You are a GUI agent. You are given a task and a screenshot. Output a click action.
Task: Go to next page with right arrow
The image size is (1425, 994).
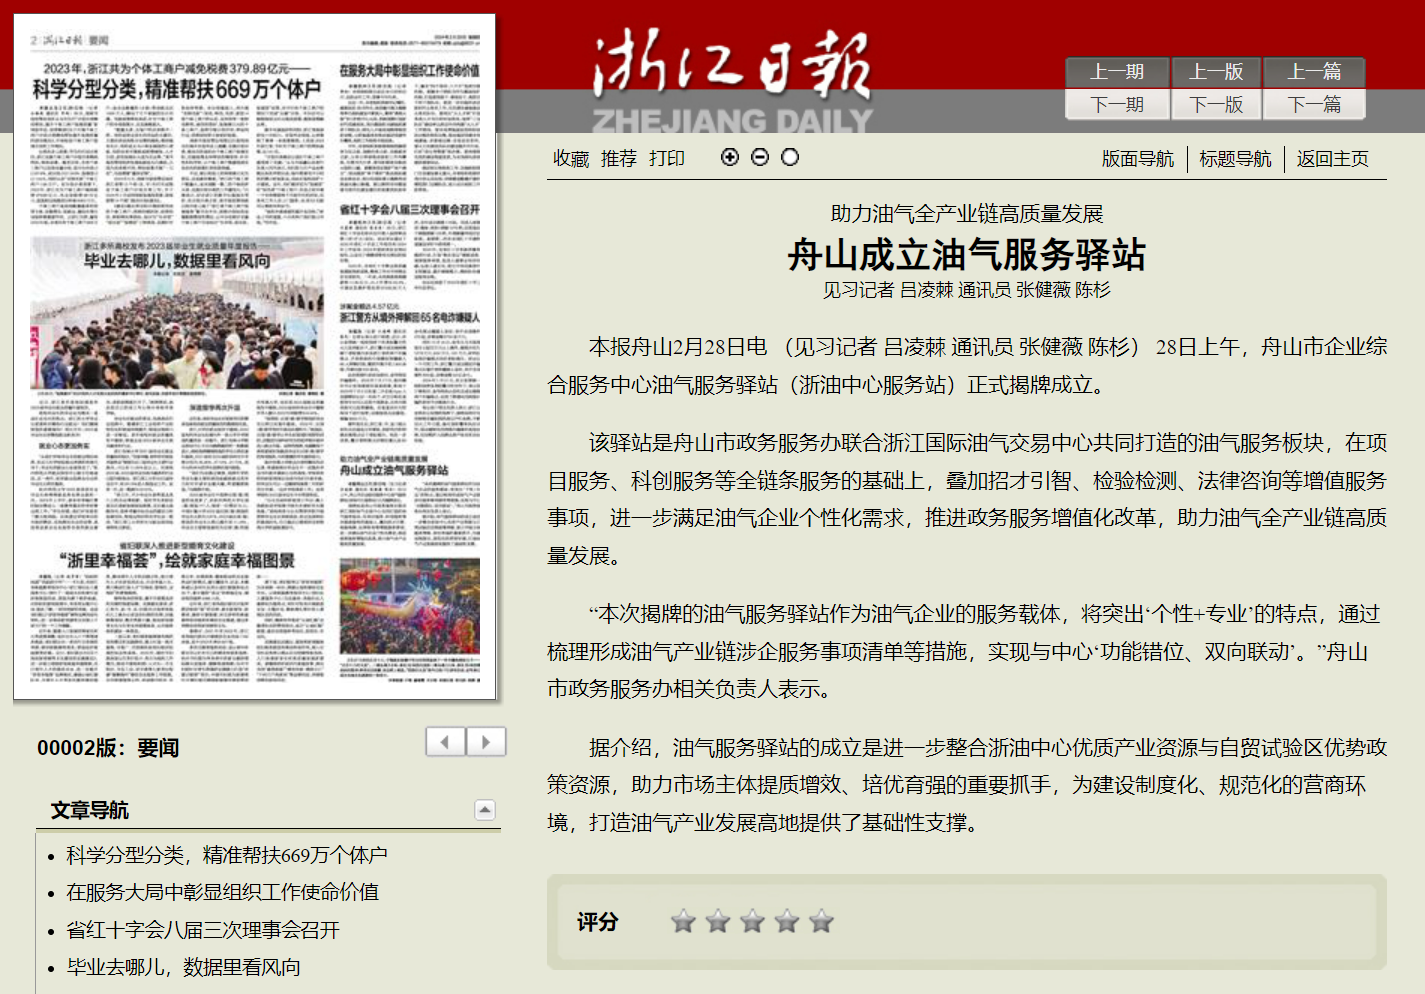click(x=486, y=742)
